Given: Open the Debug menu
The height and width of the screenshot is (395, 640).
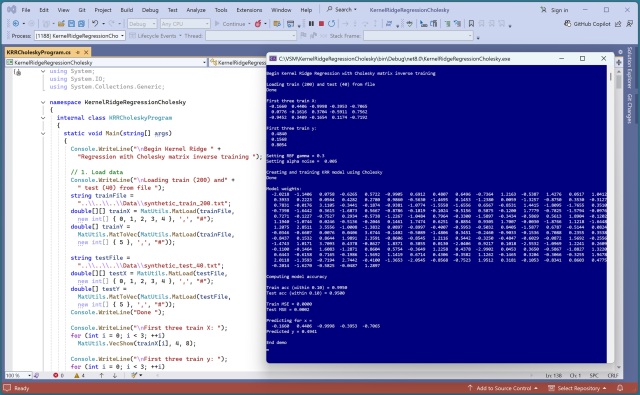Looking at the screenshot, I should tap(150, 10).
